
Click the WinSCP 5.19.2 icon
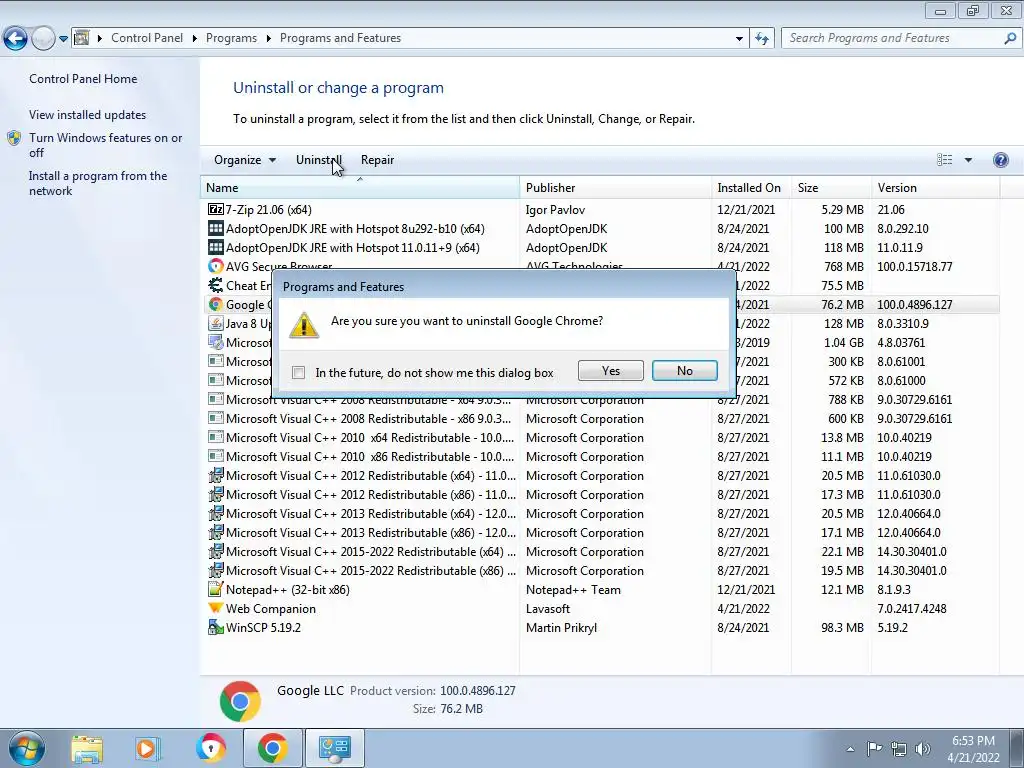pos(216,627)
